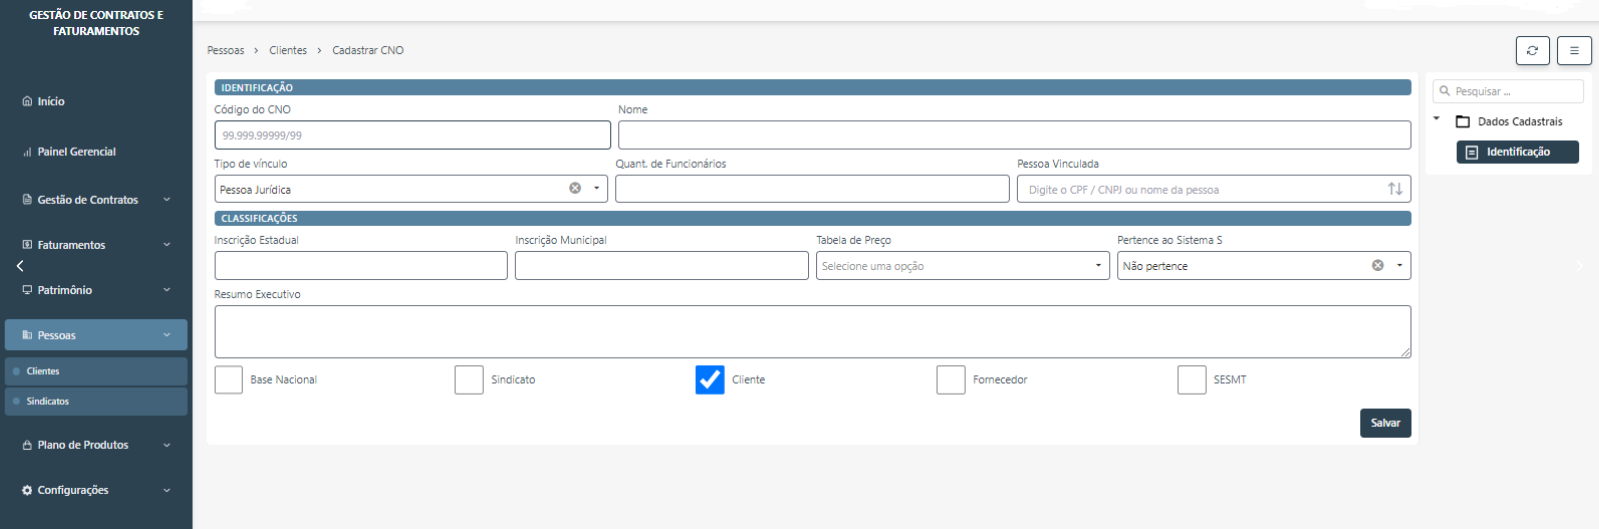Collapse the sidebar with left chevron
This screenshot has height=529, width=1599.
pos(20,266)
